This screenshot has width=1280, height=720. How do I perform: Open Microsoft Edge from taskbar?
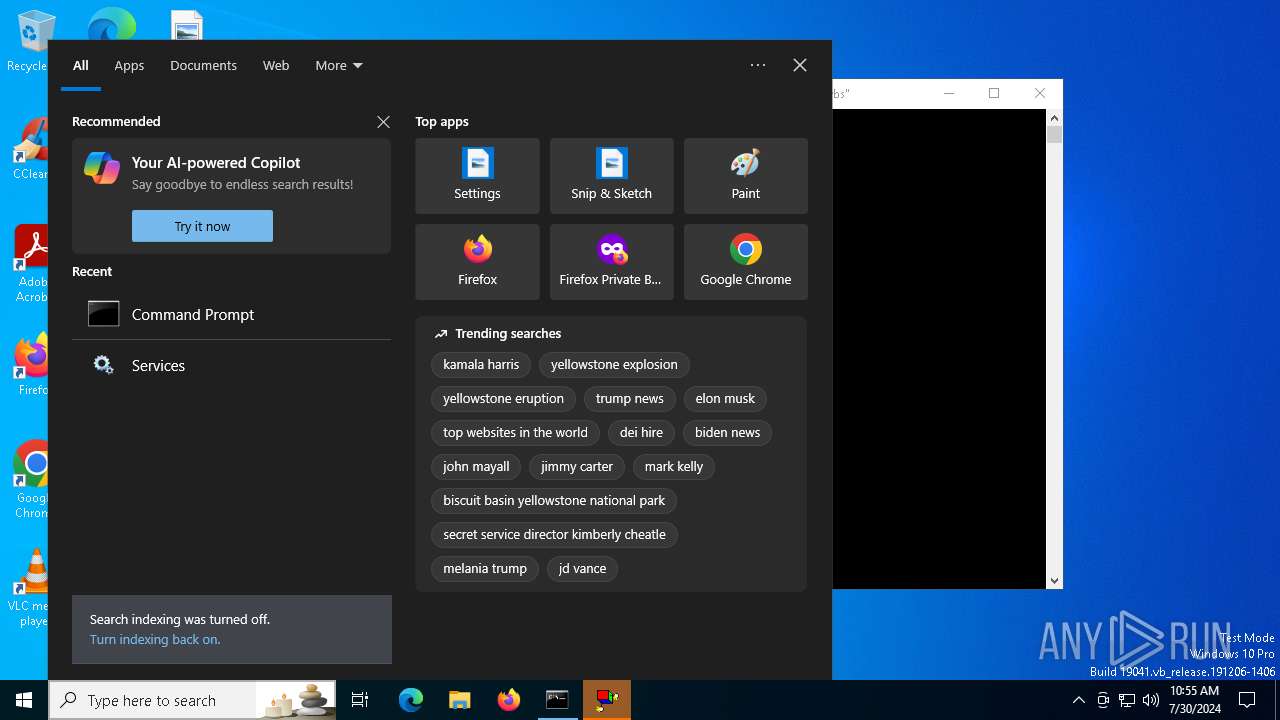coord(411,700)
